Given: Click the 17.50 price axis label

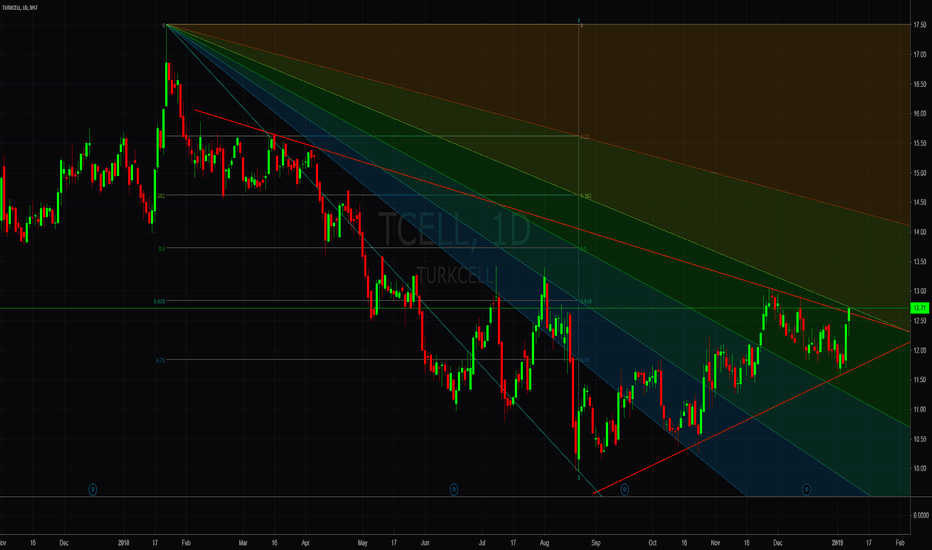Looking at the screenshot, I should click(x=920, y=25).
